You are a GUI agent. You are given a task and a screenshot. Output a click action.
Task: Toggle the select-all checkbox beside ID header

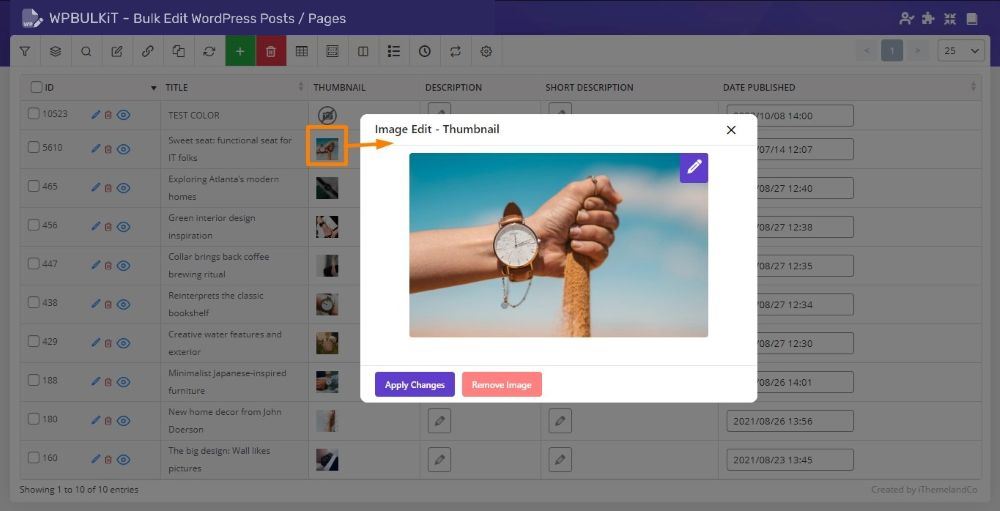(37, 87)
